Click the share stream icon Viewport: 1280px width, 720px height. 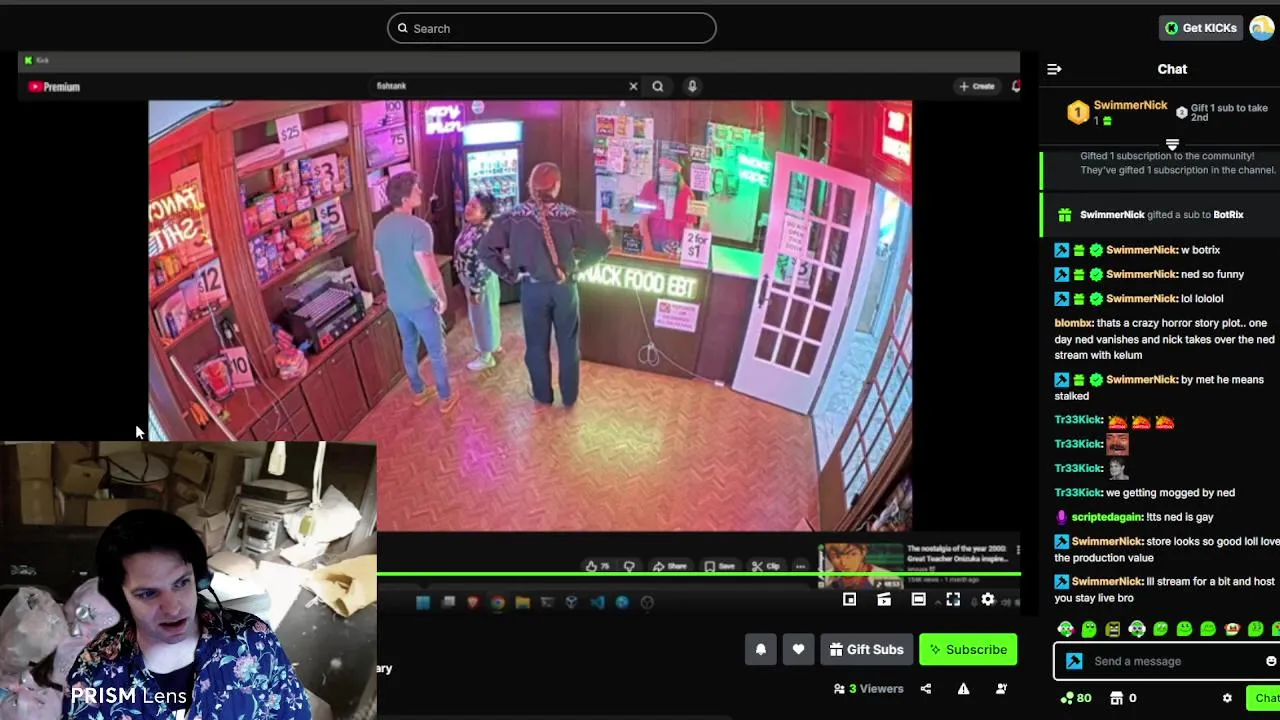coord(926,688)
